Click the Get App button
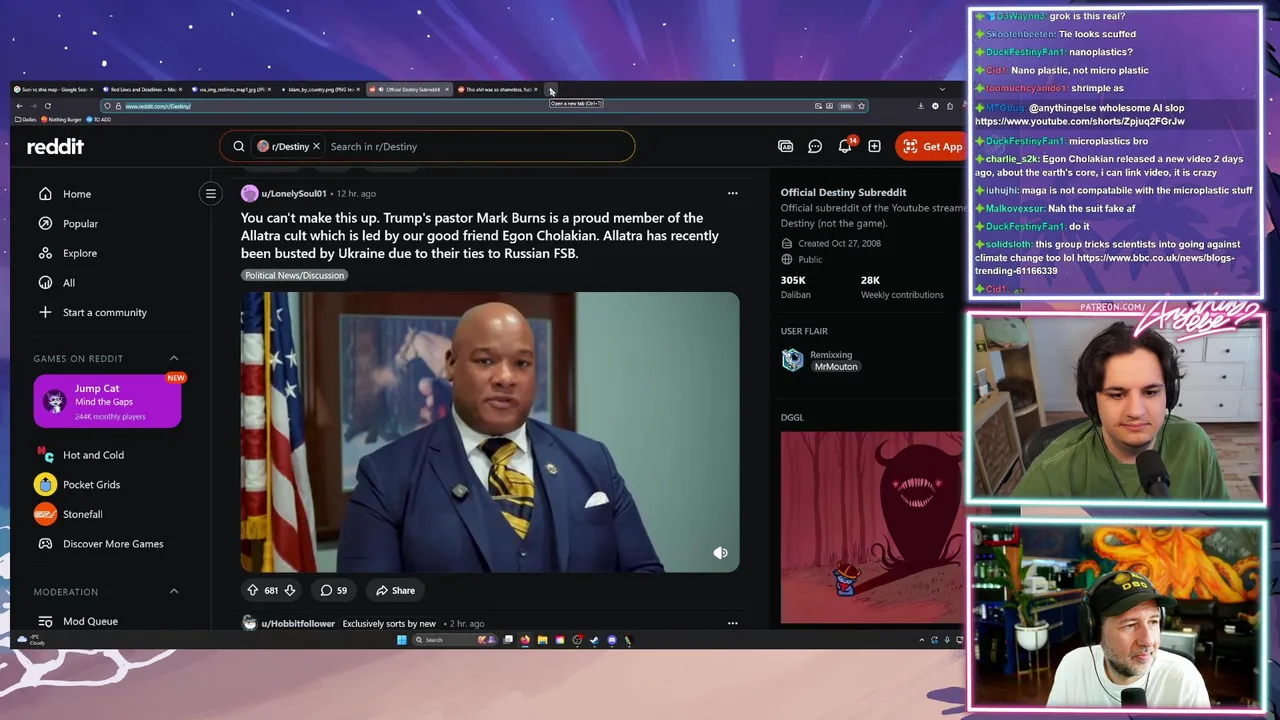Image resolution: width=1280 pixels, height=720 pixels. [929, 146]
